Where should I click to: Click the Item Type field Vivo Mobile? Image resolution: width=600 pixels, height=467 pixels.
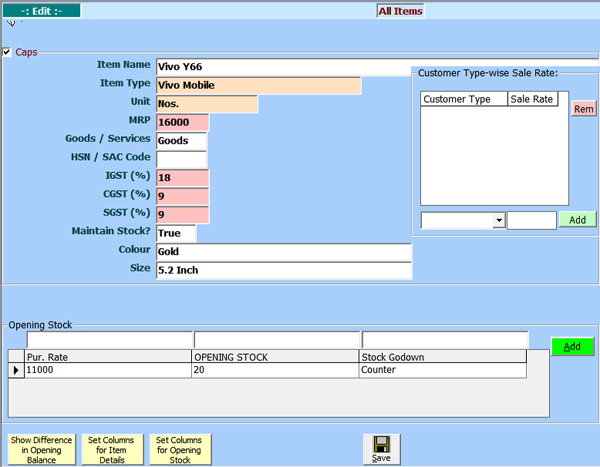click(259, 85)
